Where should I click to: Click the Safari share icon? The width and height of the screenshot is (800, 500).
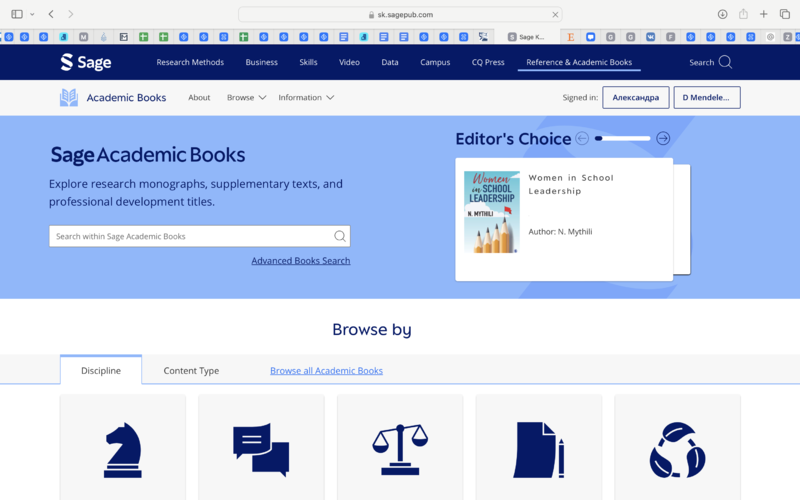point(743,14)
